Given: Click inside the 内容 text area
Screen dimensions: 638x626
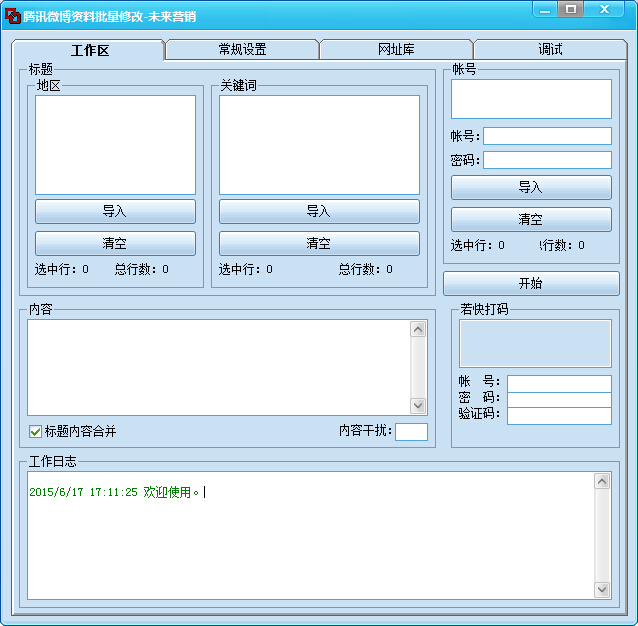Looking at the screenshot, I should (x=219, y=367).
